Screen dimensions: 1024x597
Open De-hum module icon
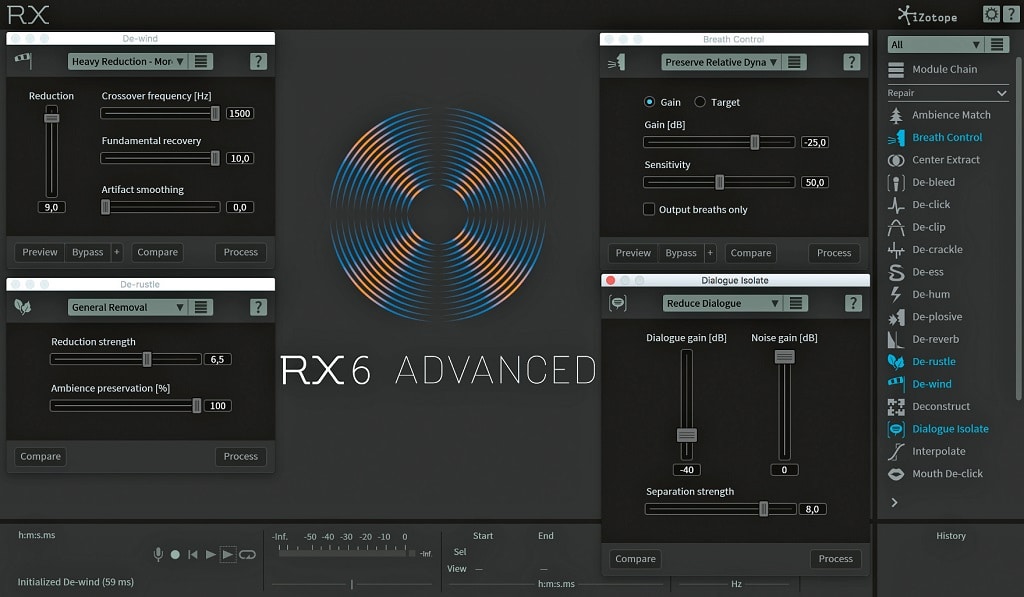896,295
